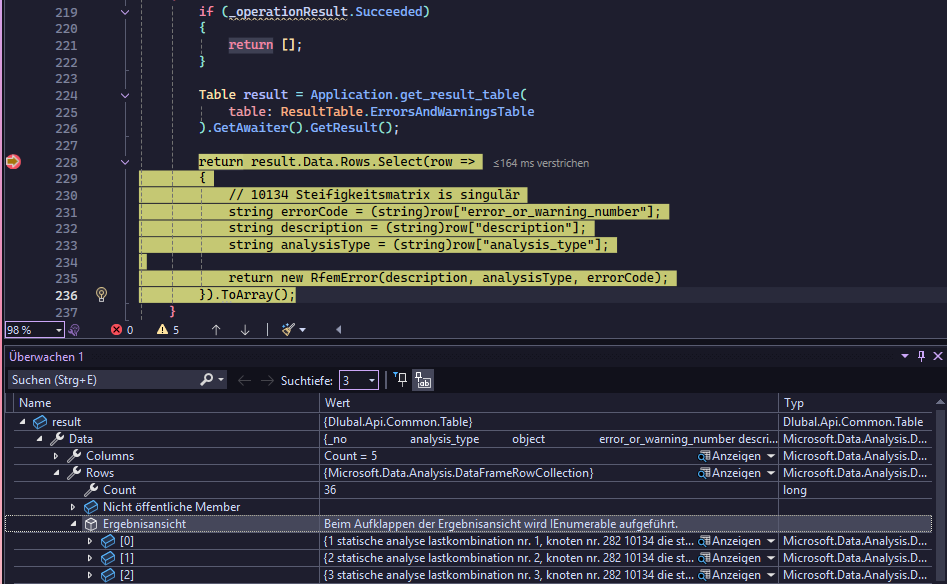Click Anzeigen visualizer for the Rows entry
This screenshot has height=584, width=947.
point(736,473)
